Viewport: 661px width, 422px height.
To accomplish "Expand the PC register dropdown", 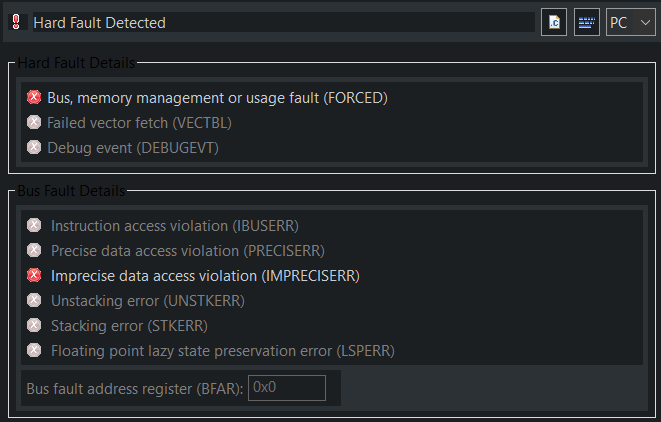I will [x=645, y=22].
